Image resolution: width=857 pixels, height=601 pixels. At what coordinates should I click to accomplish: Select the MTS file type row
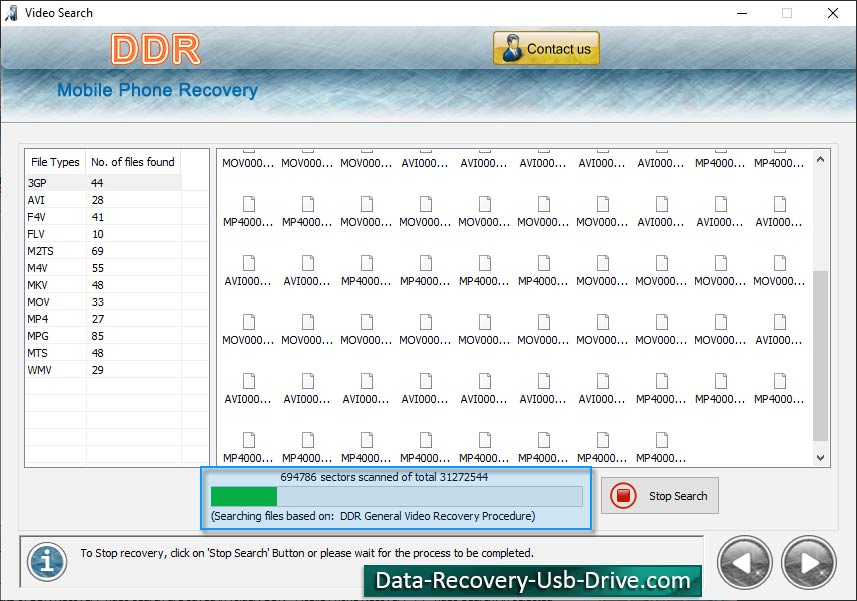click(x=103, y=352)
